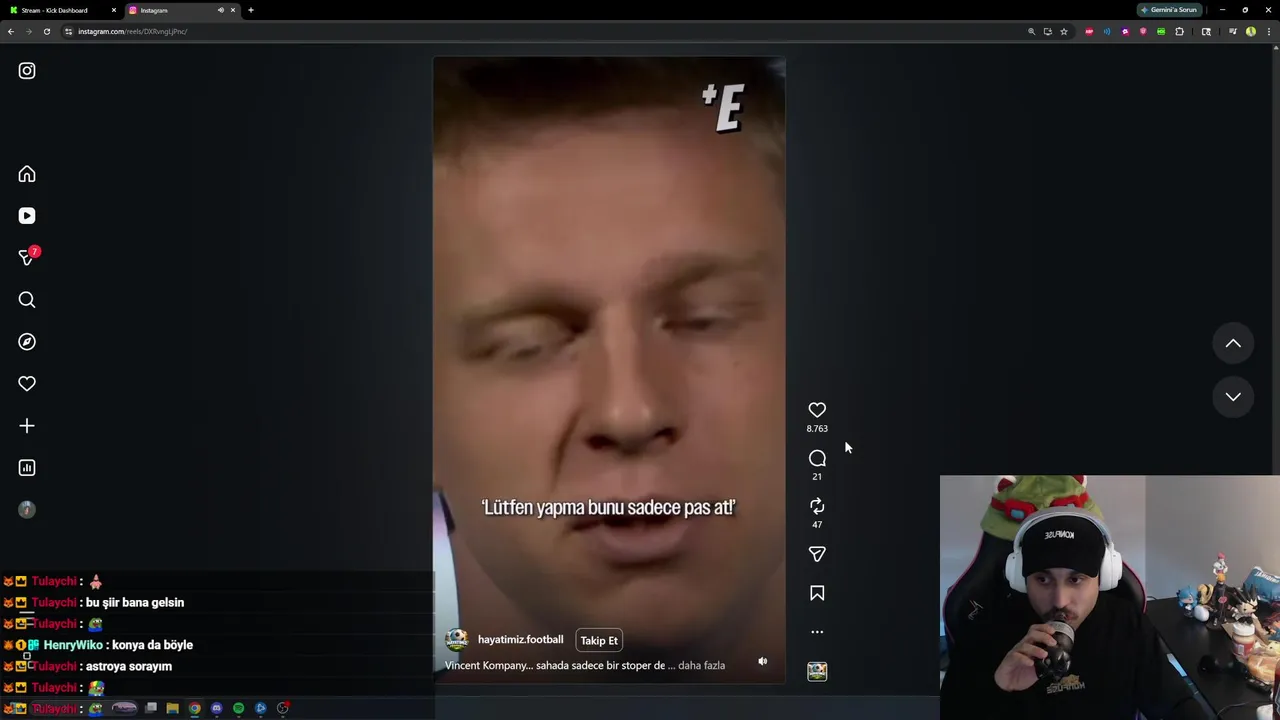Open the Reels section in sidebar

(27, 216)
